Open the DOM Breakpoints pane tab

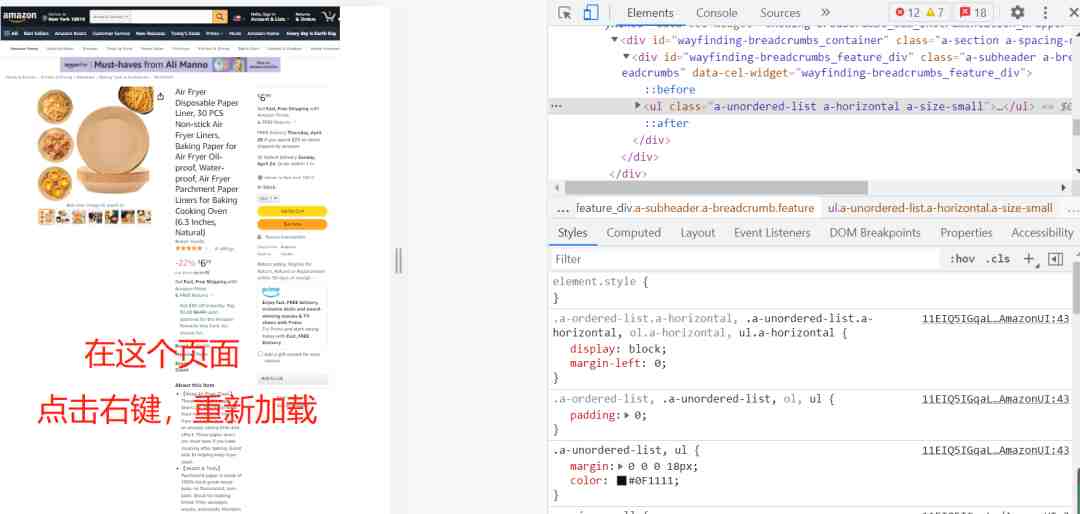(x=875, y=233)
